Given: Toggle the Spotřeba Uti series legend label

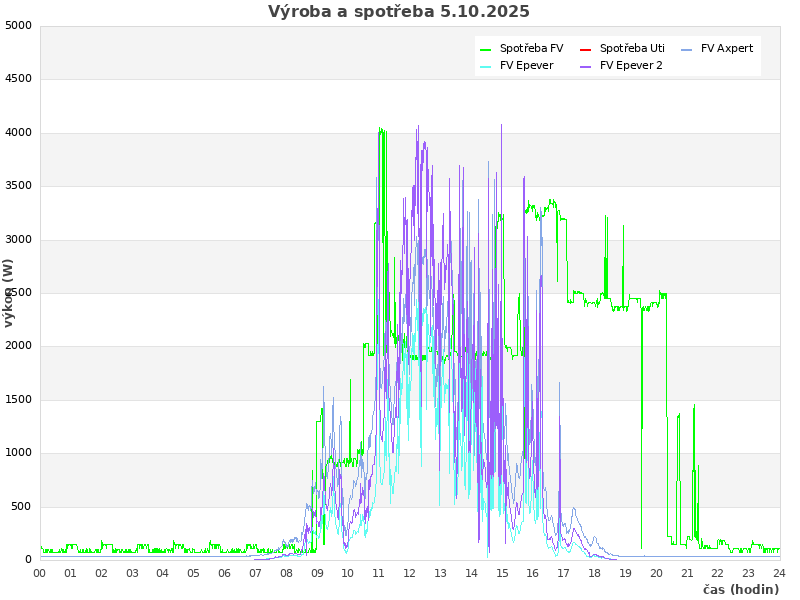Looking at the screenshot, I should point(632,49).
